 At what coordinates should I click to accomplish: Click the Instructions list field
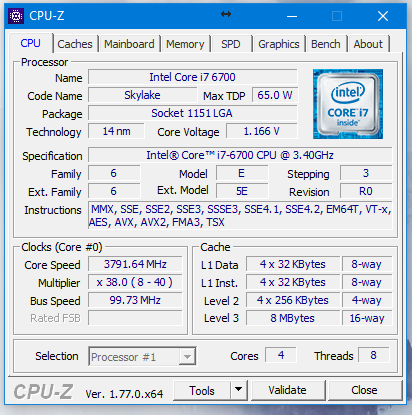point(240,216)
